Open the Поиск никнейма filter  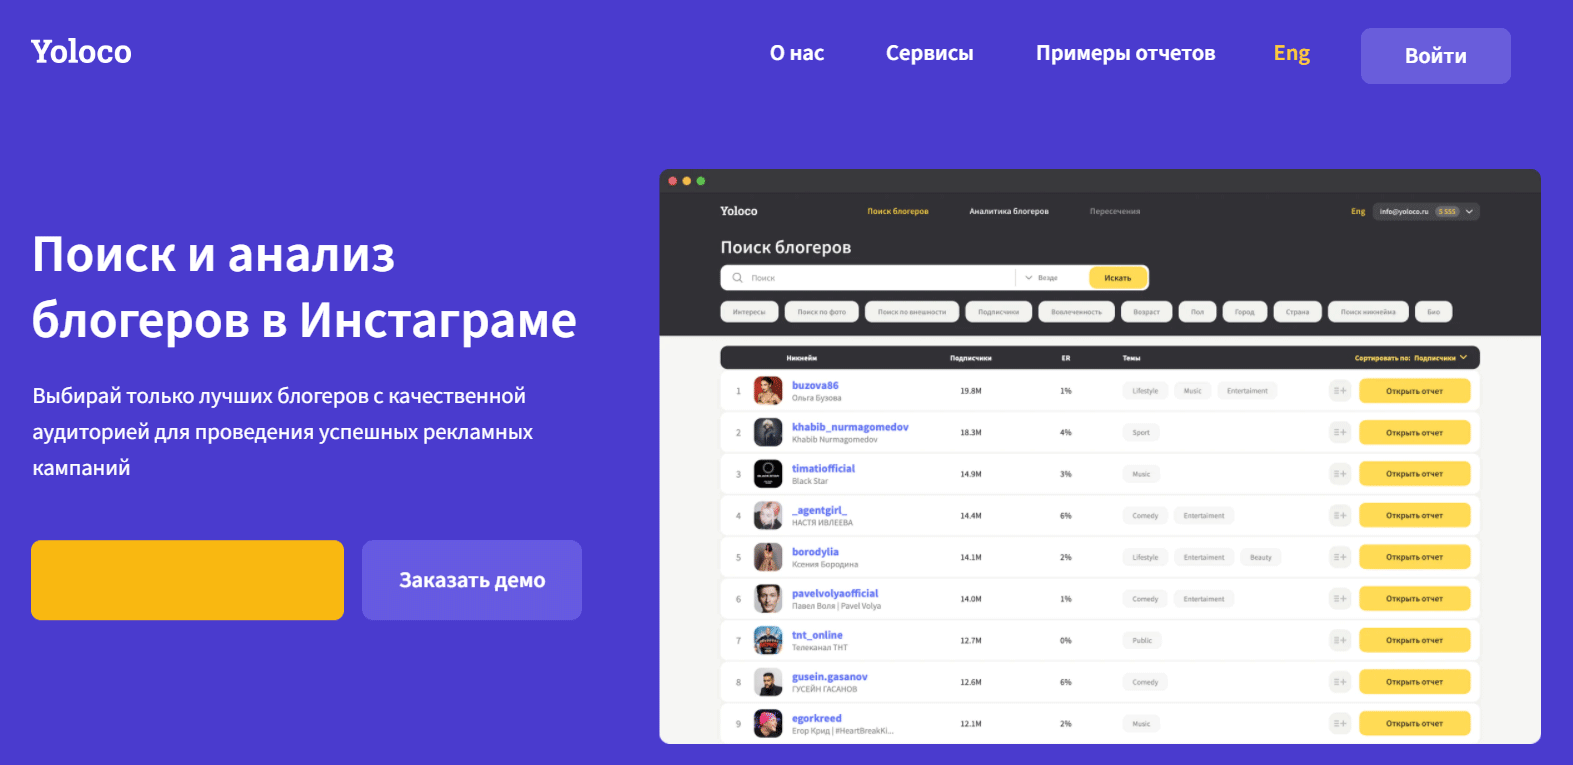tap(1368, 312)
